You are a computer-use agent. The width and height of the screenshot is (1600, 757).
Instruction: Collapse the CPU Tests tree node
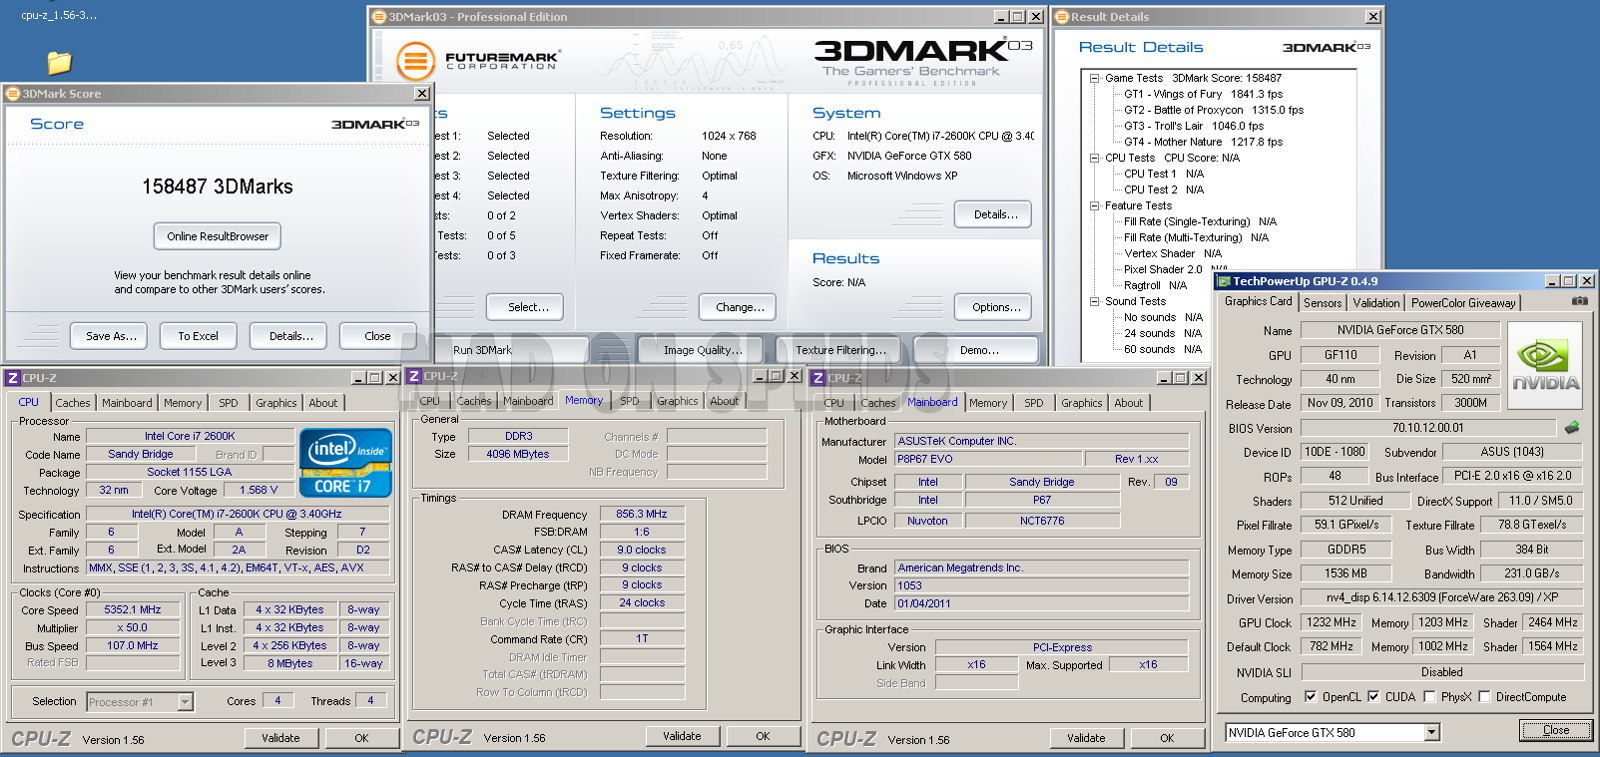point(1095,158)
